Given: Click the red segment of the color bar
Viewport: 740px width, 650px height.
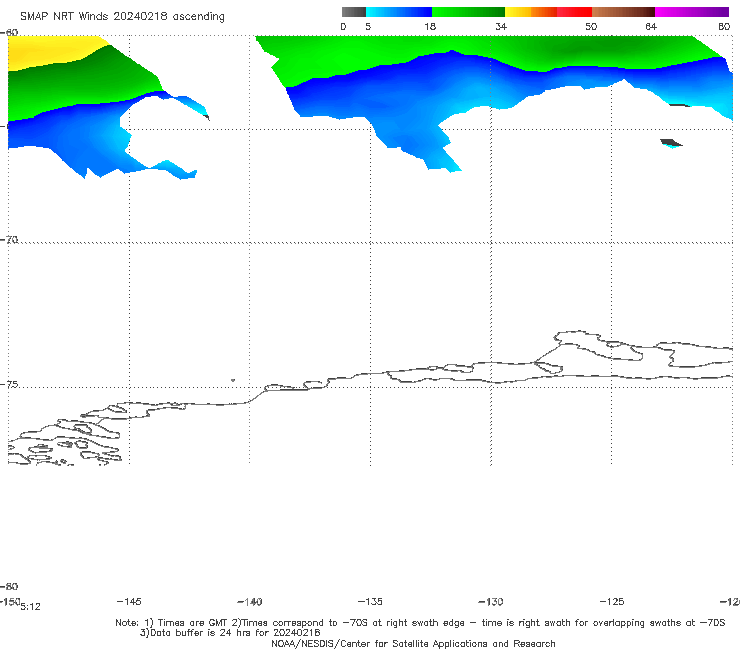Looking at the screenshot, I should click(574, 12).
